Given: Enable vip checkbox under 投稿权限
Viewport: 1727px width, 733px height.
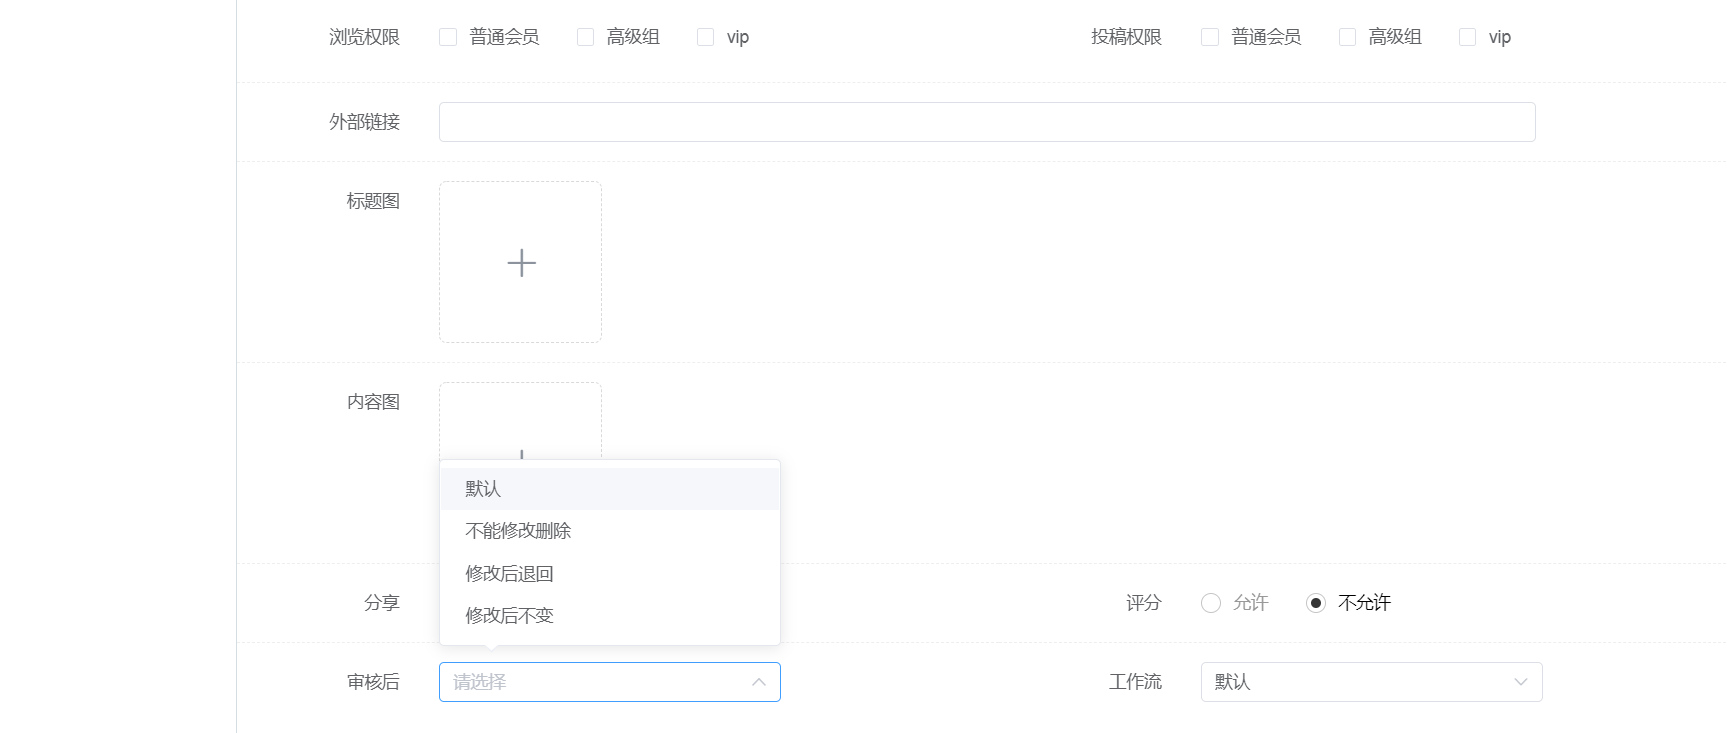Looking at the screenshot, I should tap(1468, 37).
